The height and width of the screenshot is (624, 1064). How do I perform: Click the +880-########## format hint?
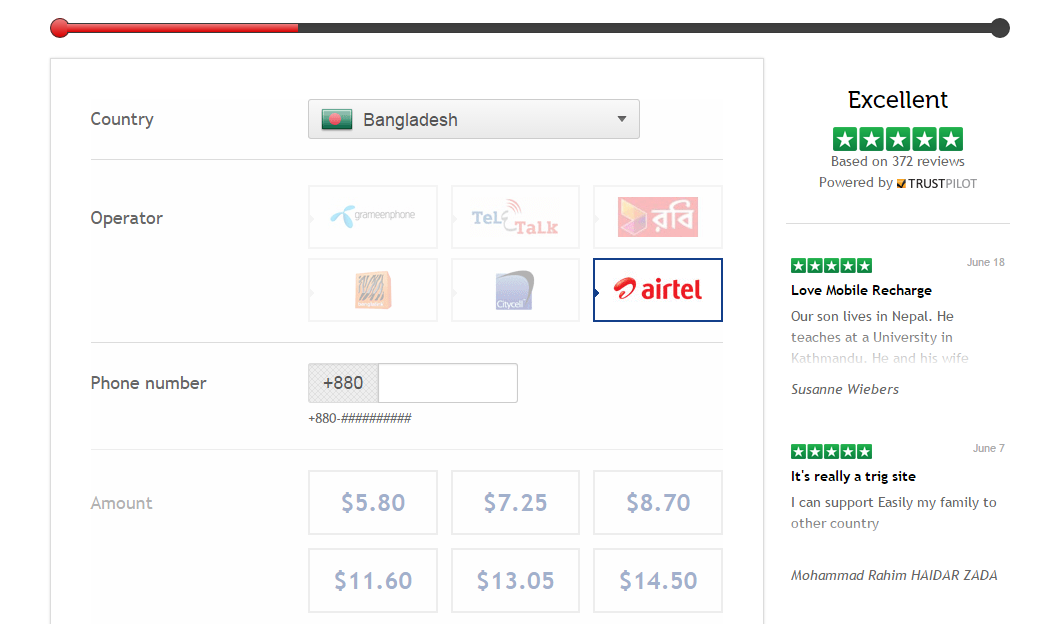(x=360, y=418)
